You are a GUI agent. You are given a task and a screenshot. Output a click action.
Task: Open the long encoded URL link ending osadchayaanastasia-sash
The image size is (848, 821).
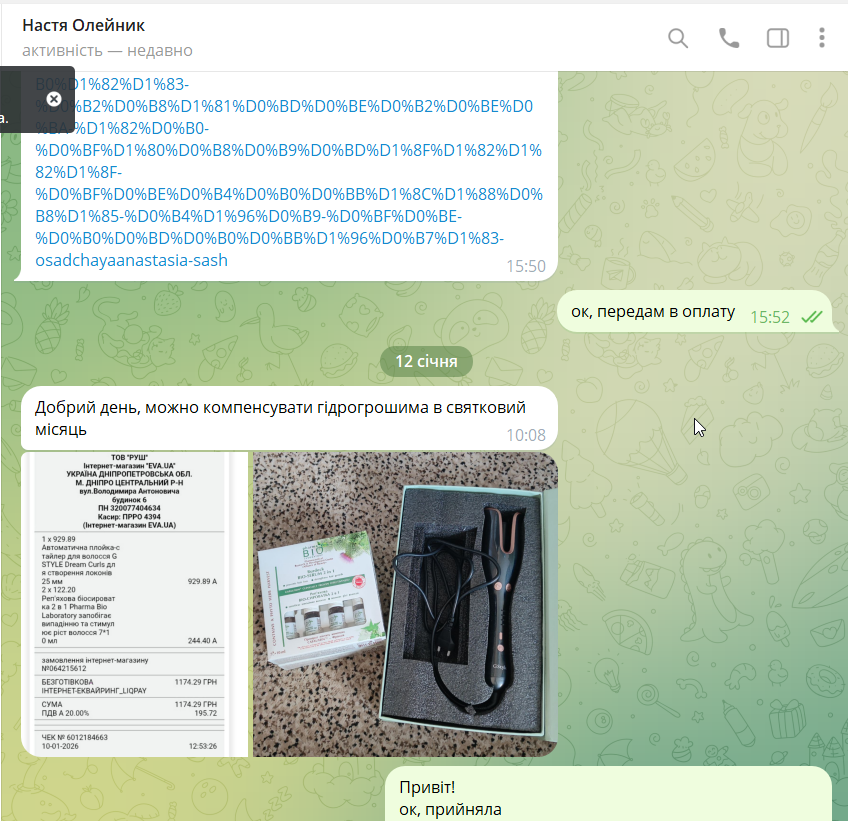click(289, 172)
